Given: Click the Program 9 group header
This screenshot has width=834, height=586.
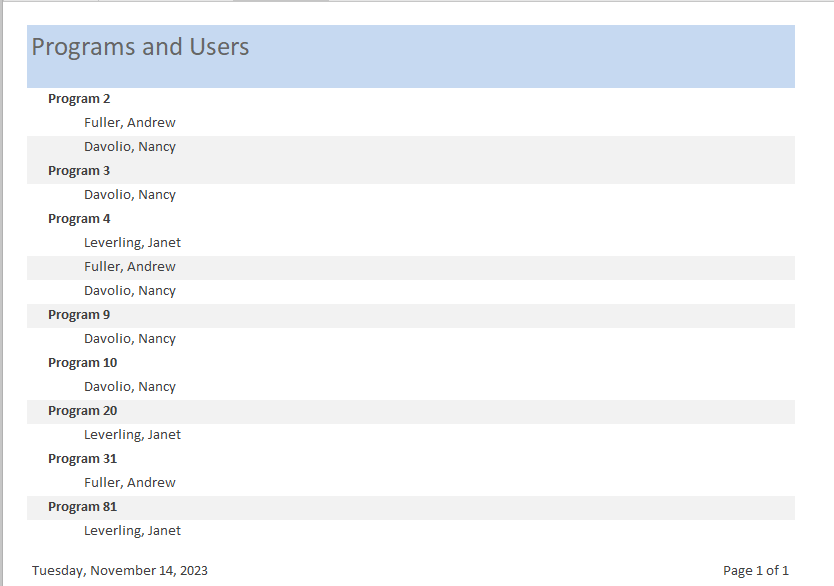Looking at the screenshot, I should tap(79, 315).
